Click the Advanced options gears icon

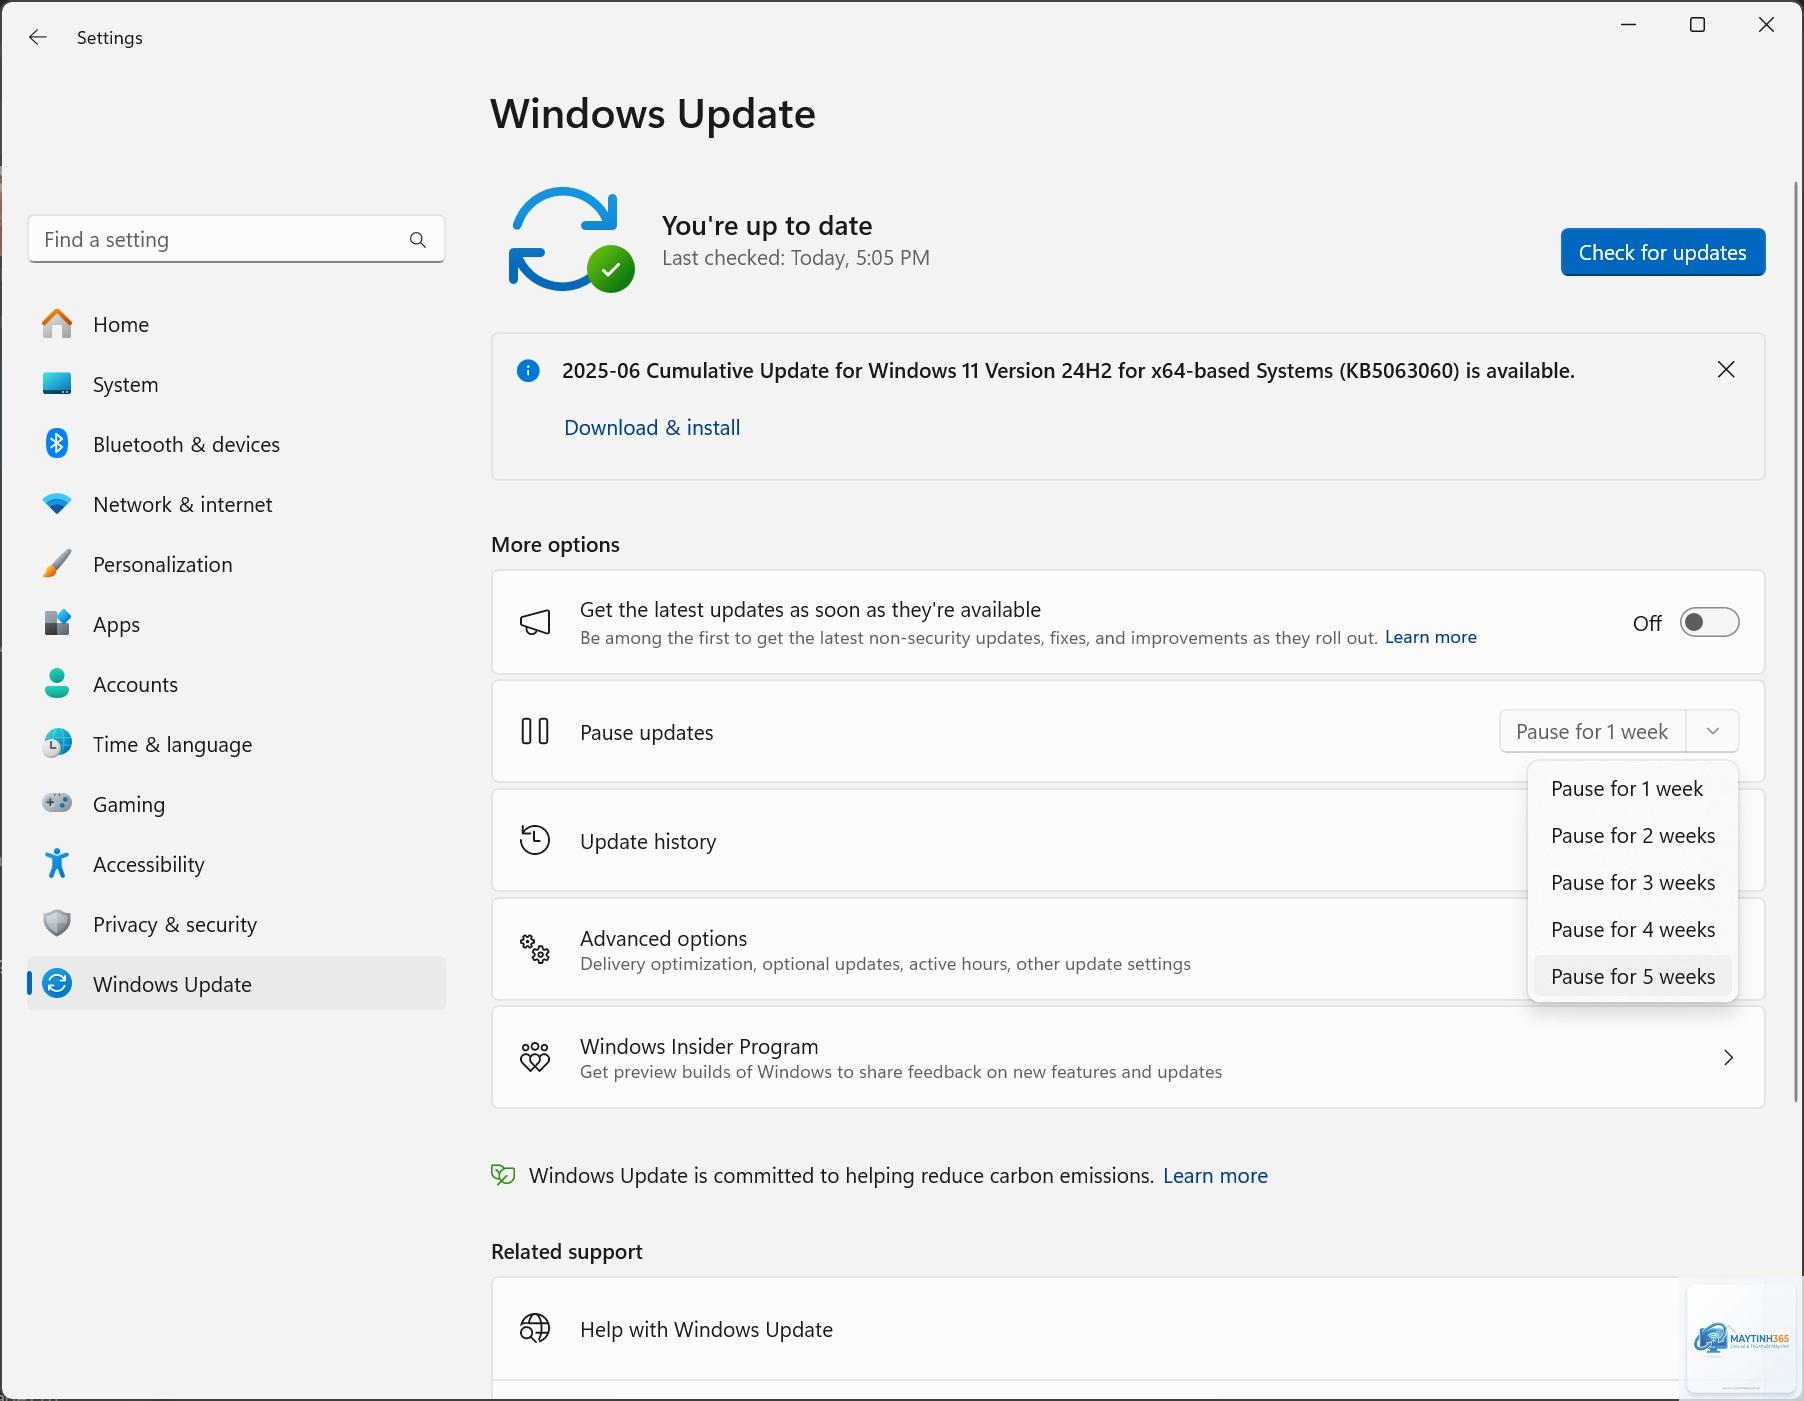click(x=535, y=949)
